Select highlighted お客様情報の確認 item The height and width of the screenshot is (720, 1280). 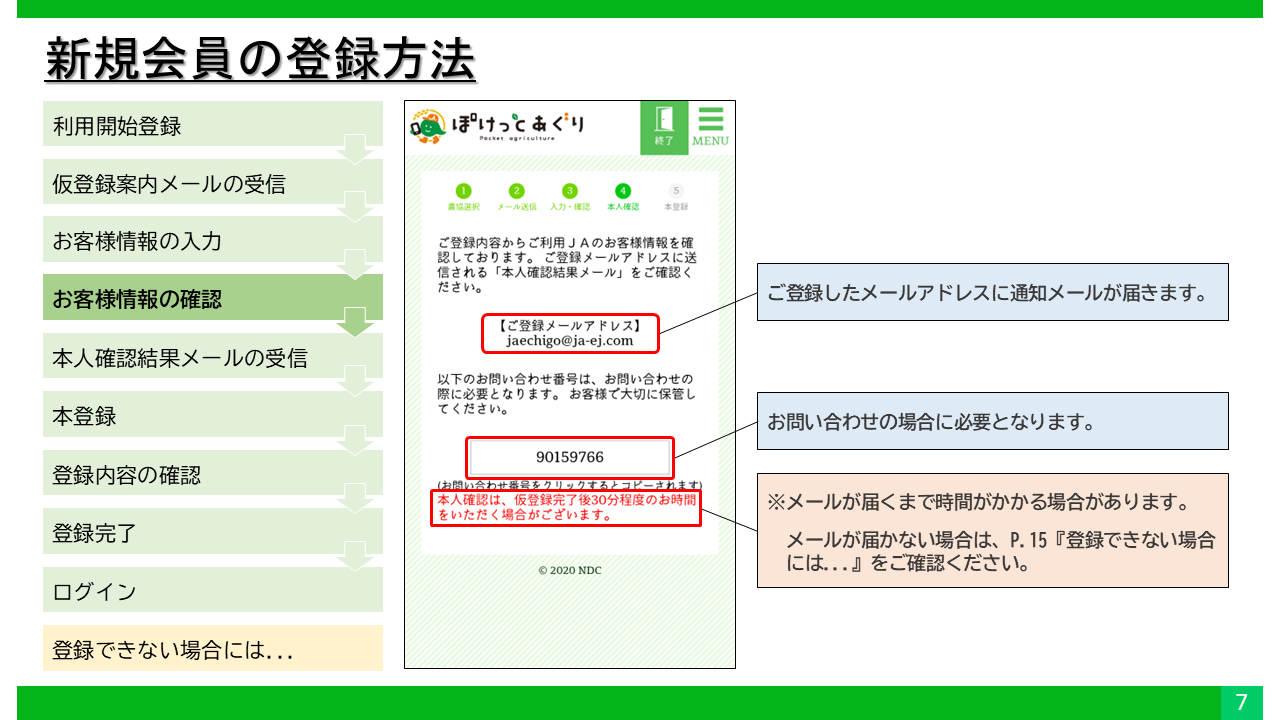click(212, 299)
